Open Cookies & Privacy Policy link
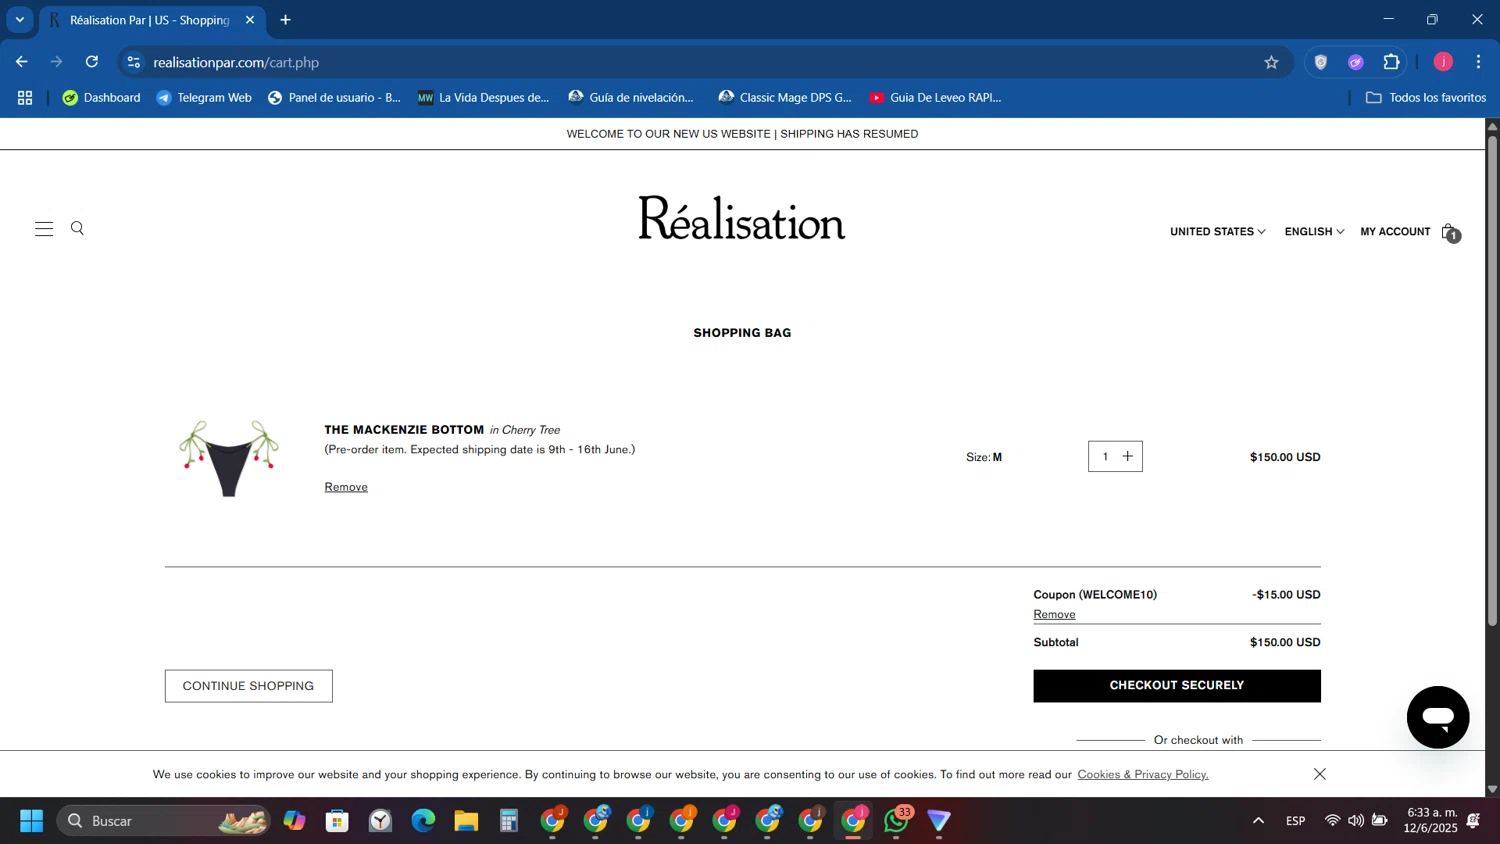1500x844 pixels. tap(1142, 774)
